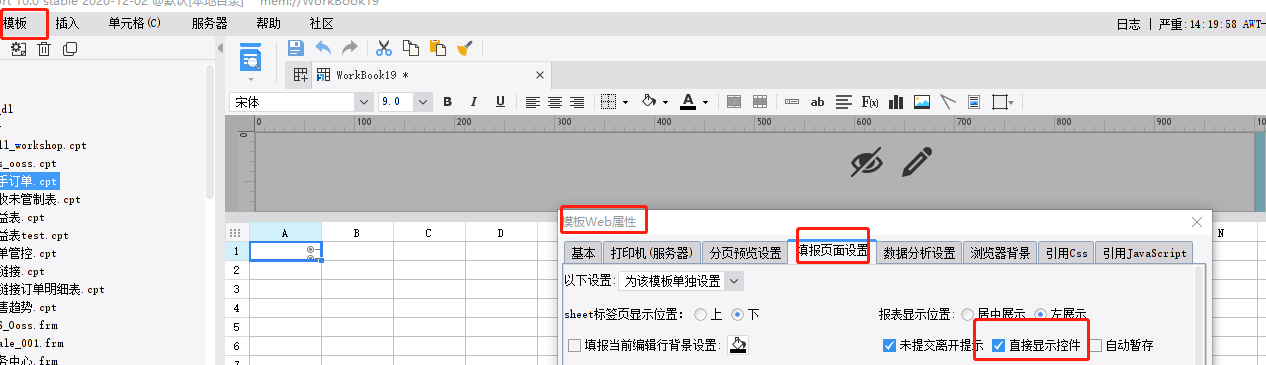This screenshot has height=365, width=1266.
Task: Open the 服务器 menu
Action: [x=209, y=23]
